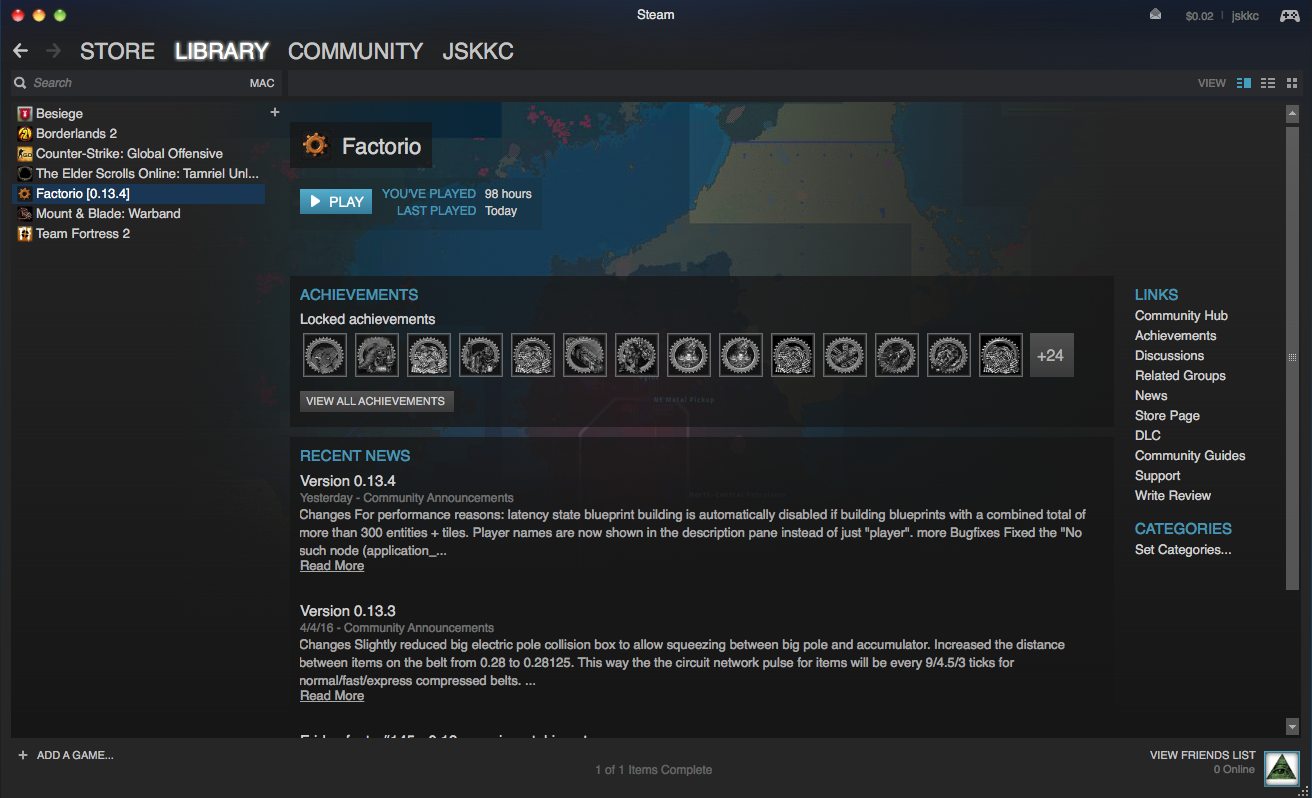Click Read More under Version 0.13.4

332,566
